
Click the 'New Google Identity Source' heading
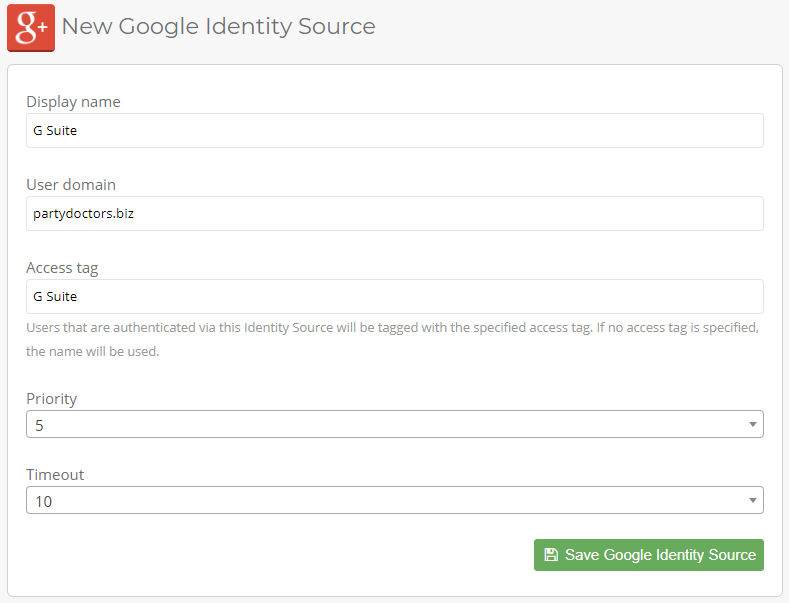tap(218, 27)
